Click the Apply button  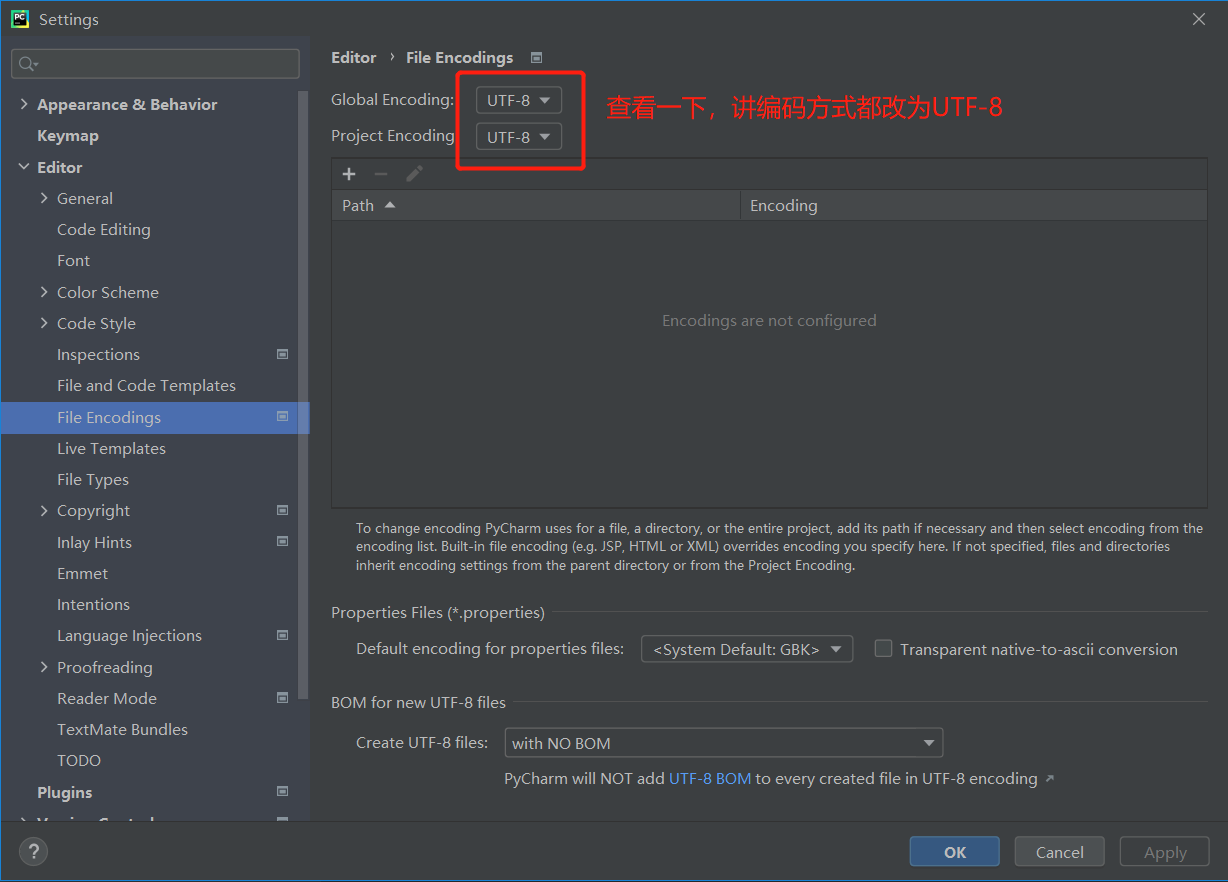point(1165,852)
